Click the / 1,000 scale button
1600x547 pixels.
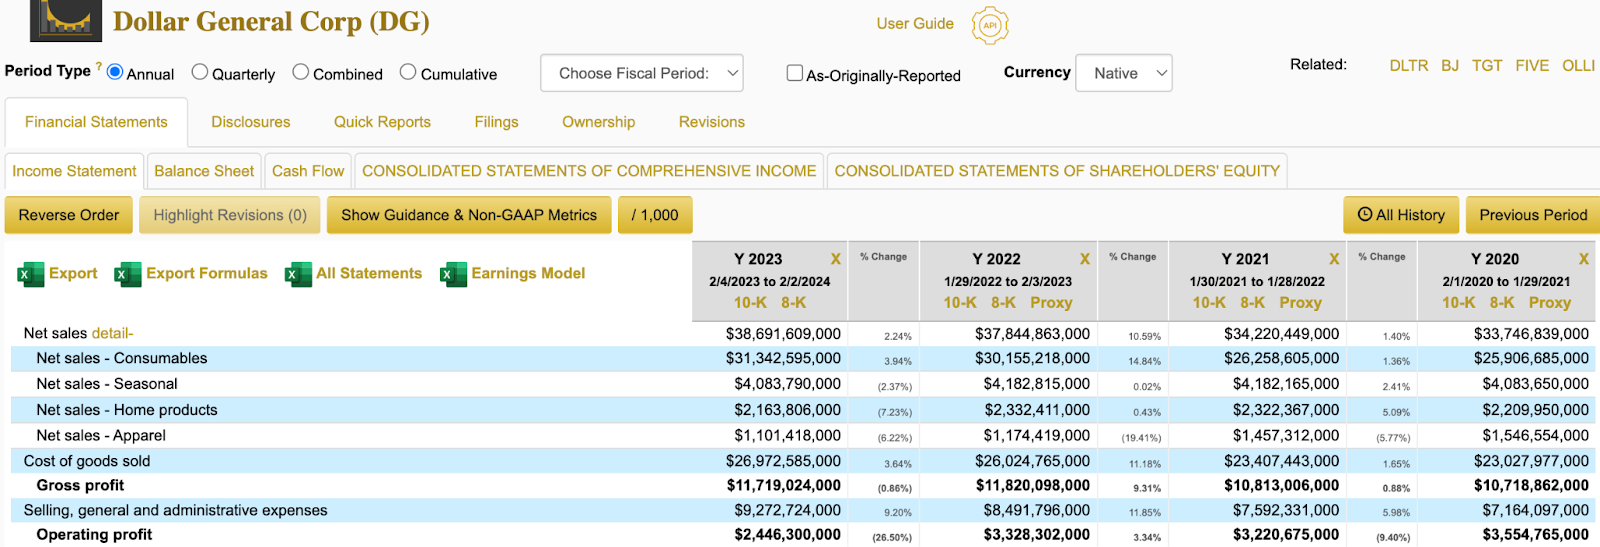click(x=655, y=215)
